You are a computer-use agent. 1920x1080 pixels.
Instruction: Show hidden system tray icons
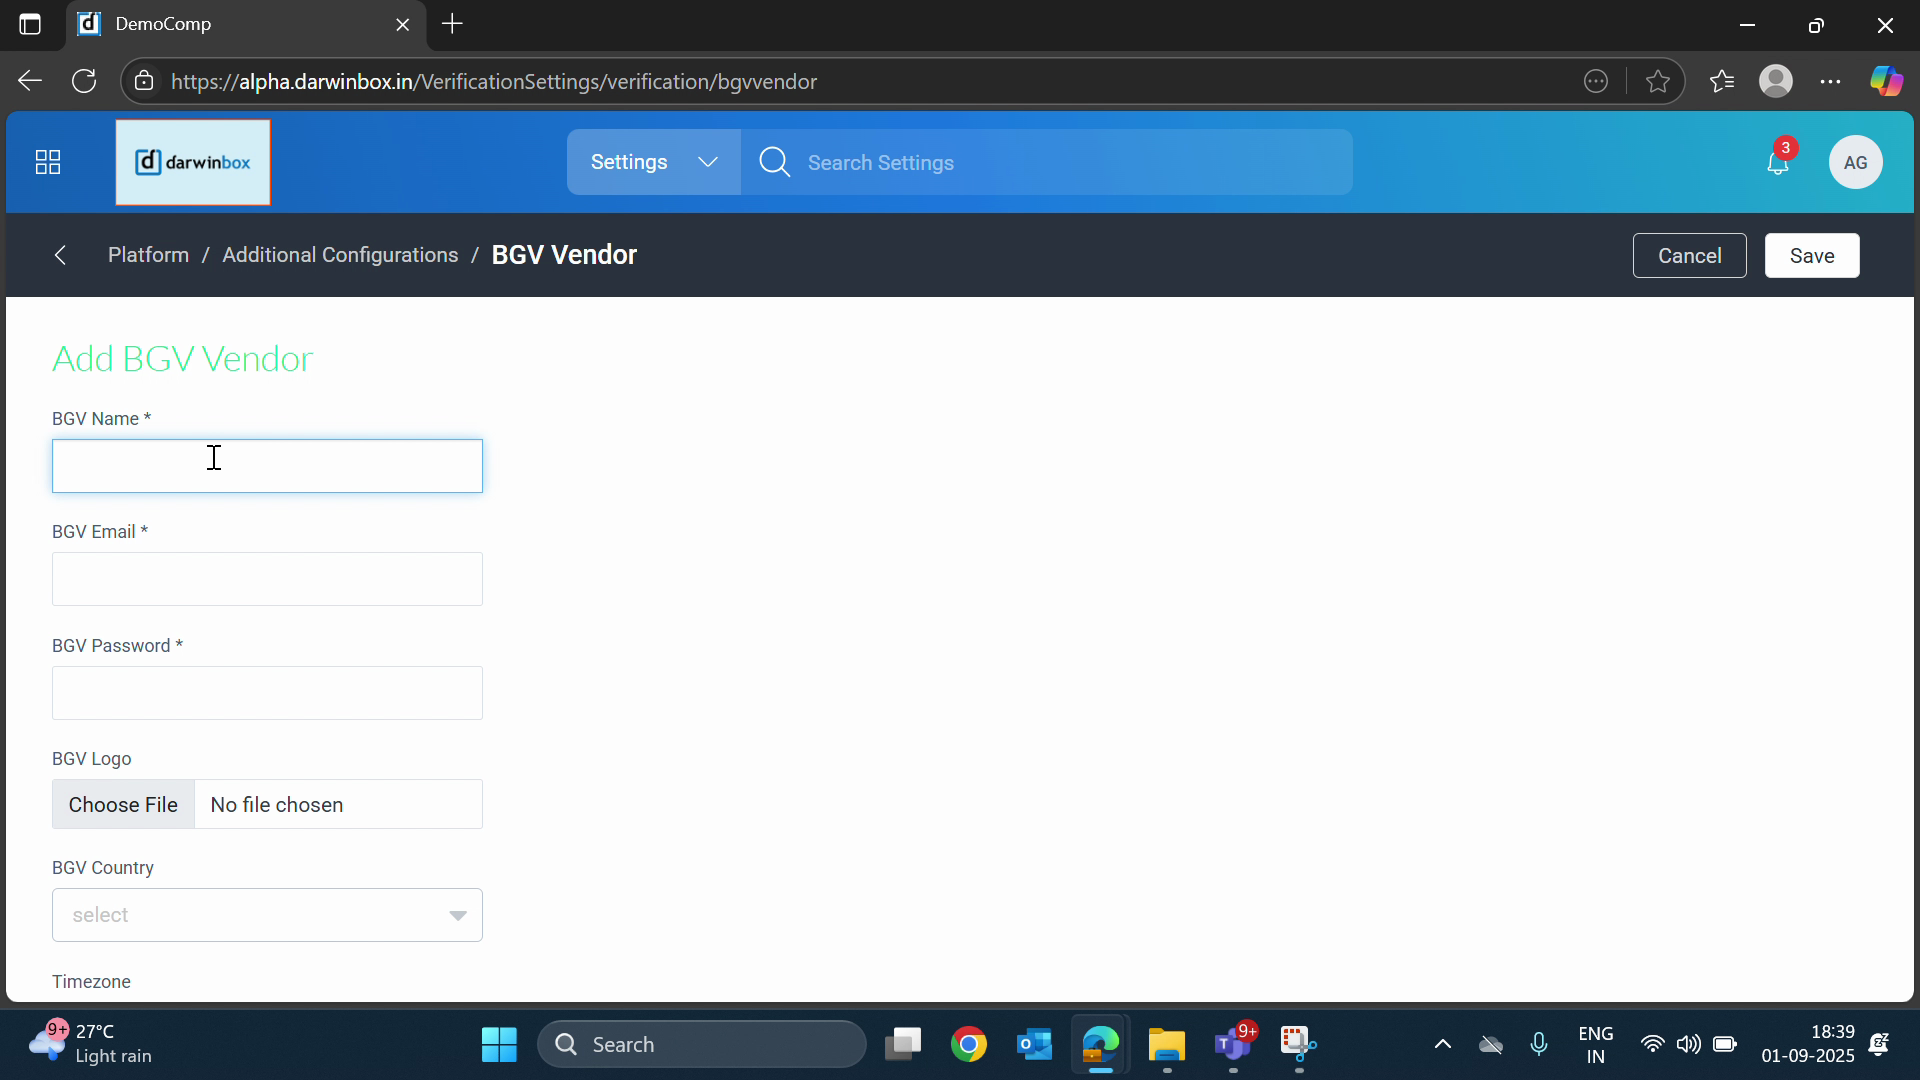1442,1044
